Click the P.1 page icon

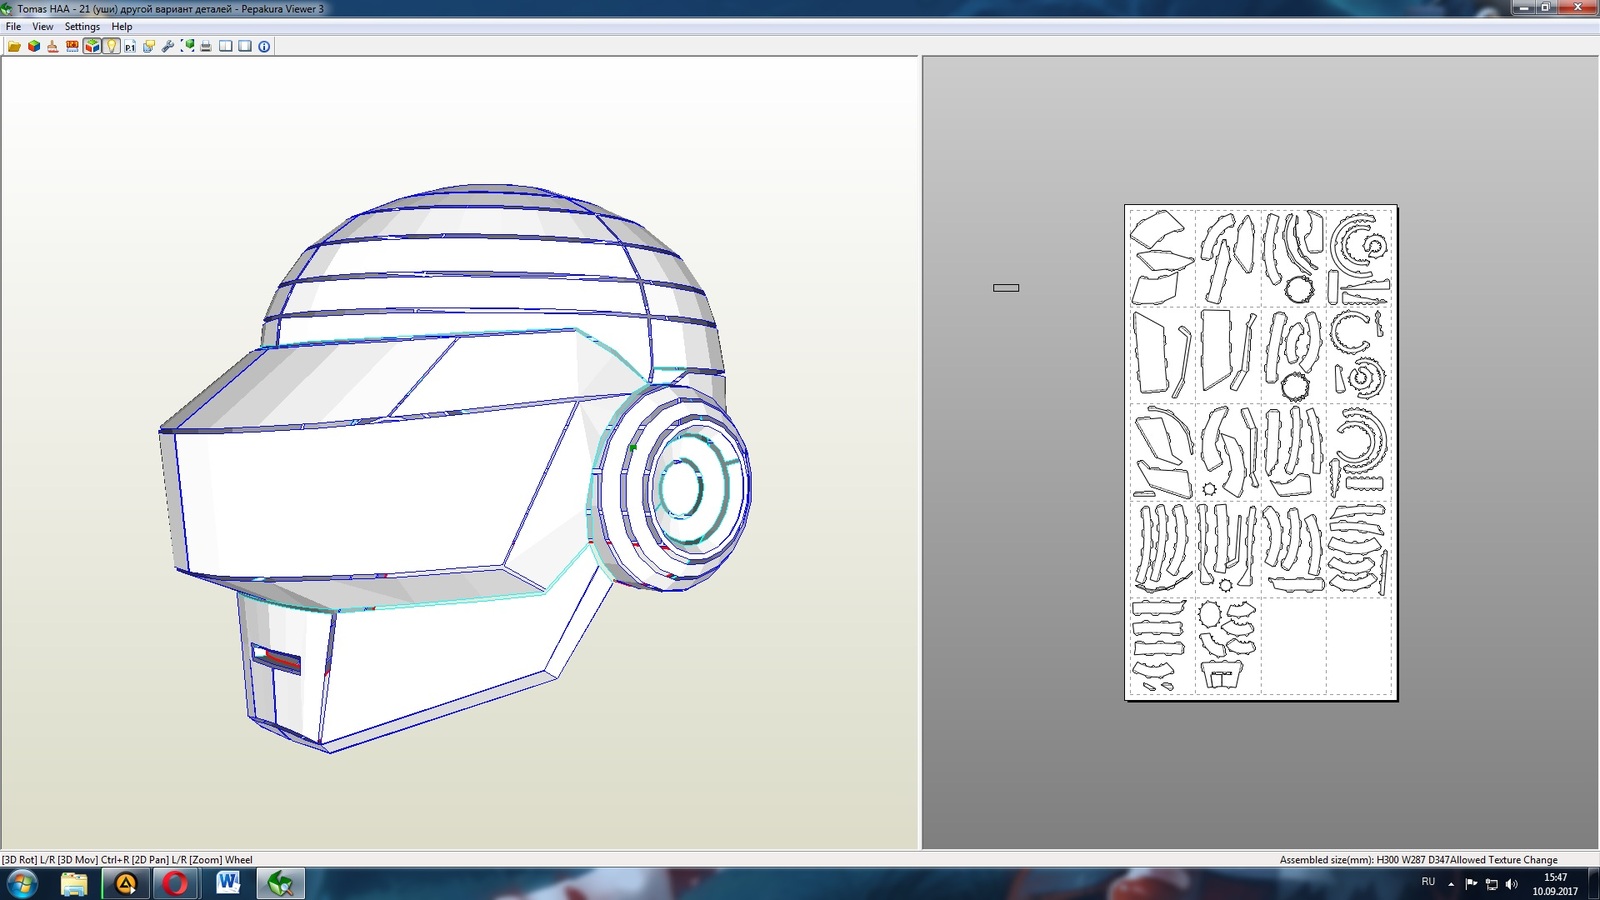pyautogui.click(x=129, y=46)
